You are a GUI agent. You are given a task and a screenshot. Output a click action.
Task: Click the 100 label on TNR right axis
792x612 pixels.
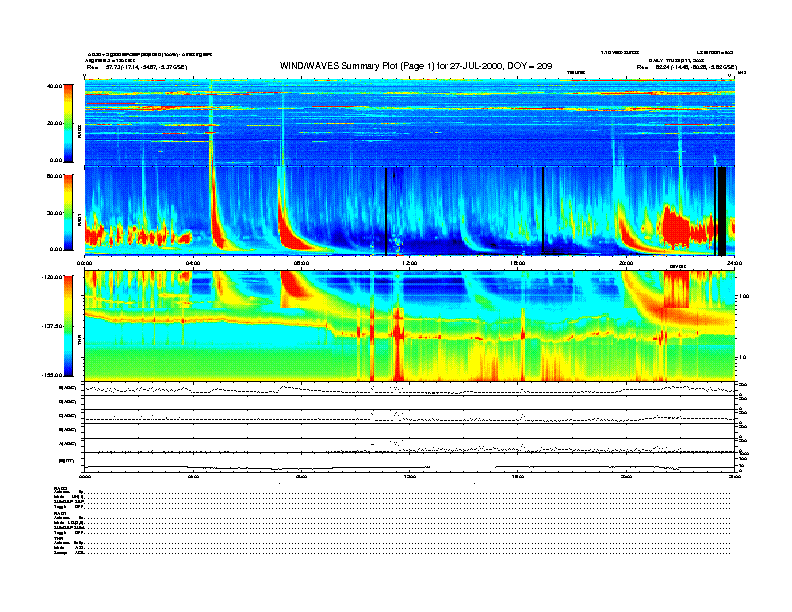(x=744, y=296)
